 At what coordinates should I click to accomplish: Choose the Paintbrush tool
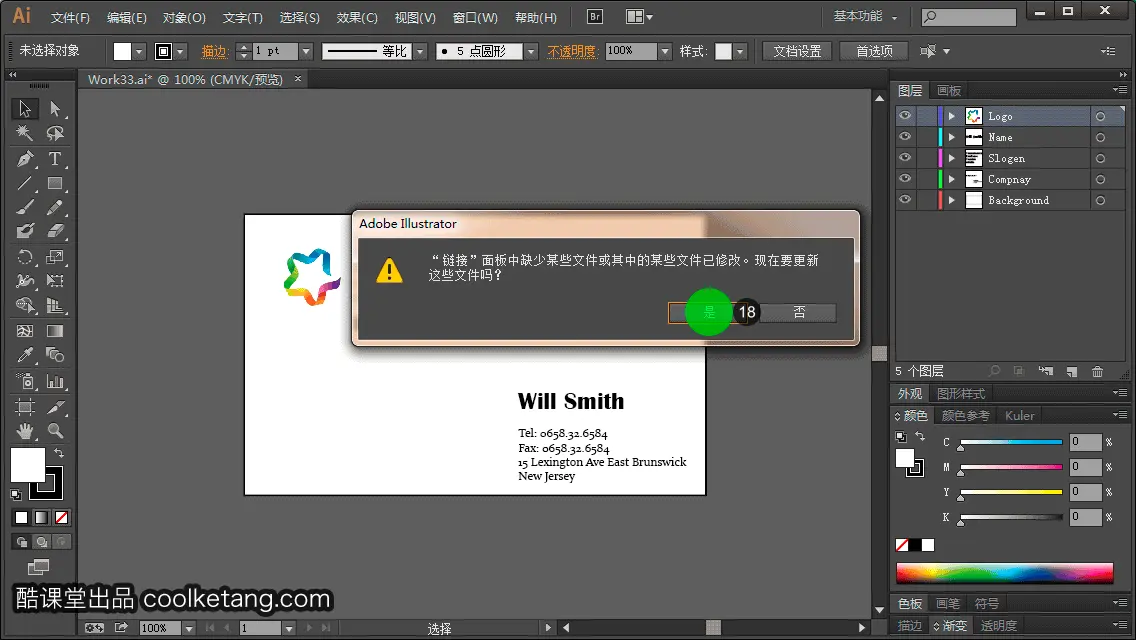pyautogui.click(x=25, y=207)
